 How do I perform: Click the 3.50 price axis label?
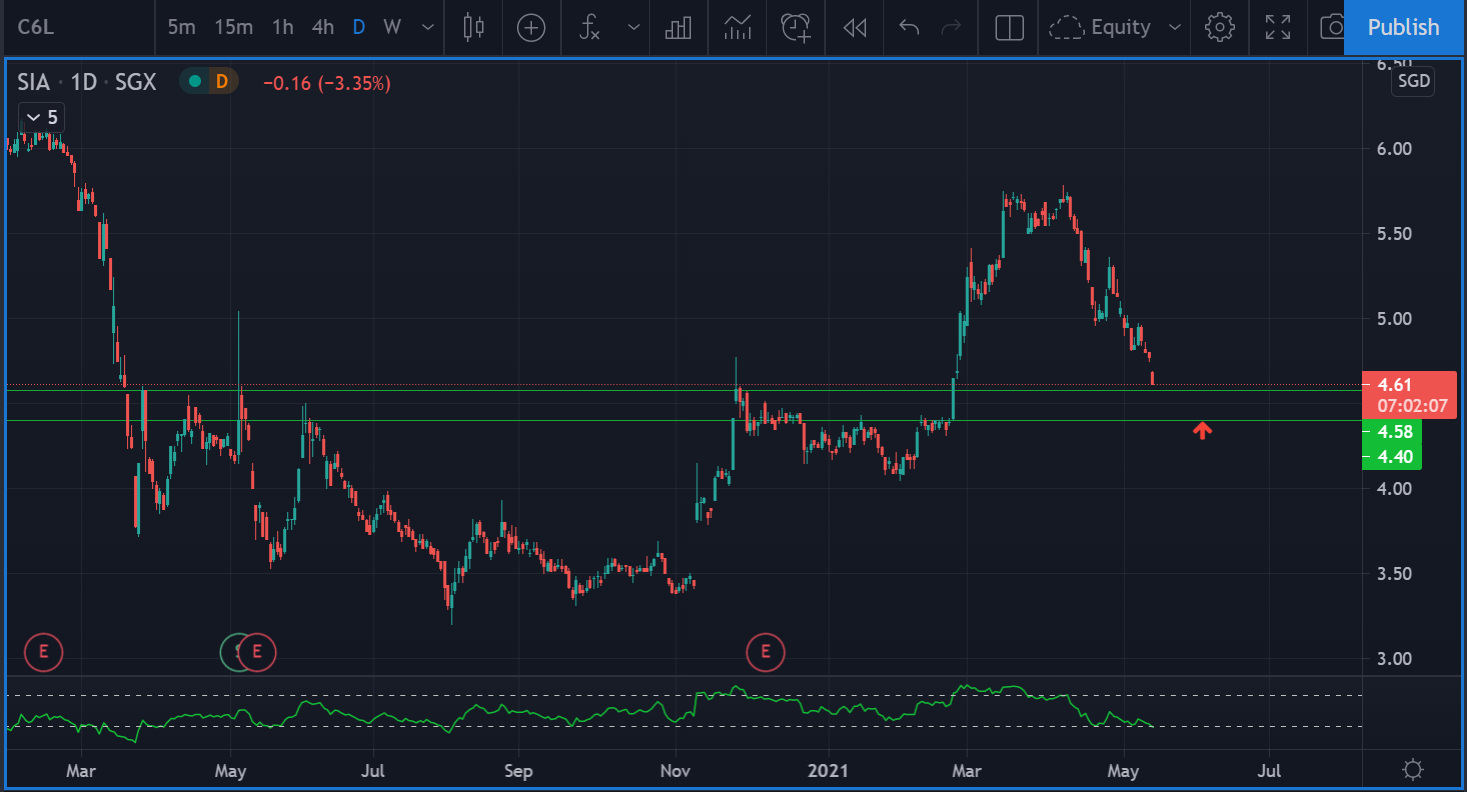point(1393,573)
